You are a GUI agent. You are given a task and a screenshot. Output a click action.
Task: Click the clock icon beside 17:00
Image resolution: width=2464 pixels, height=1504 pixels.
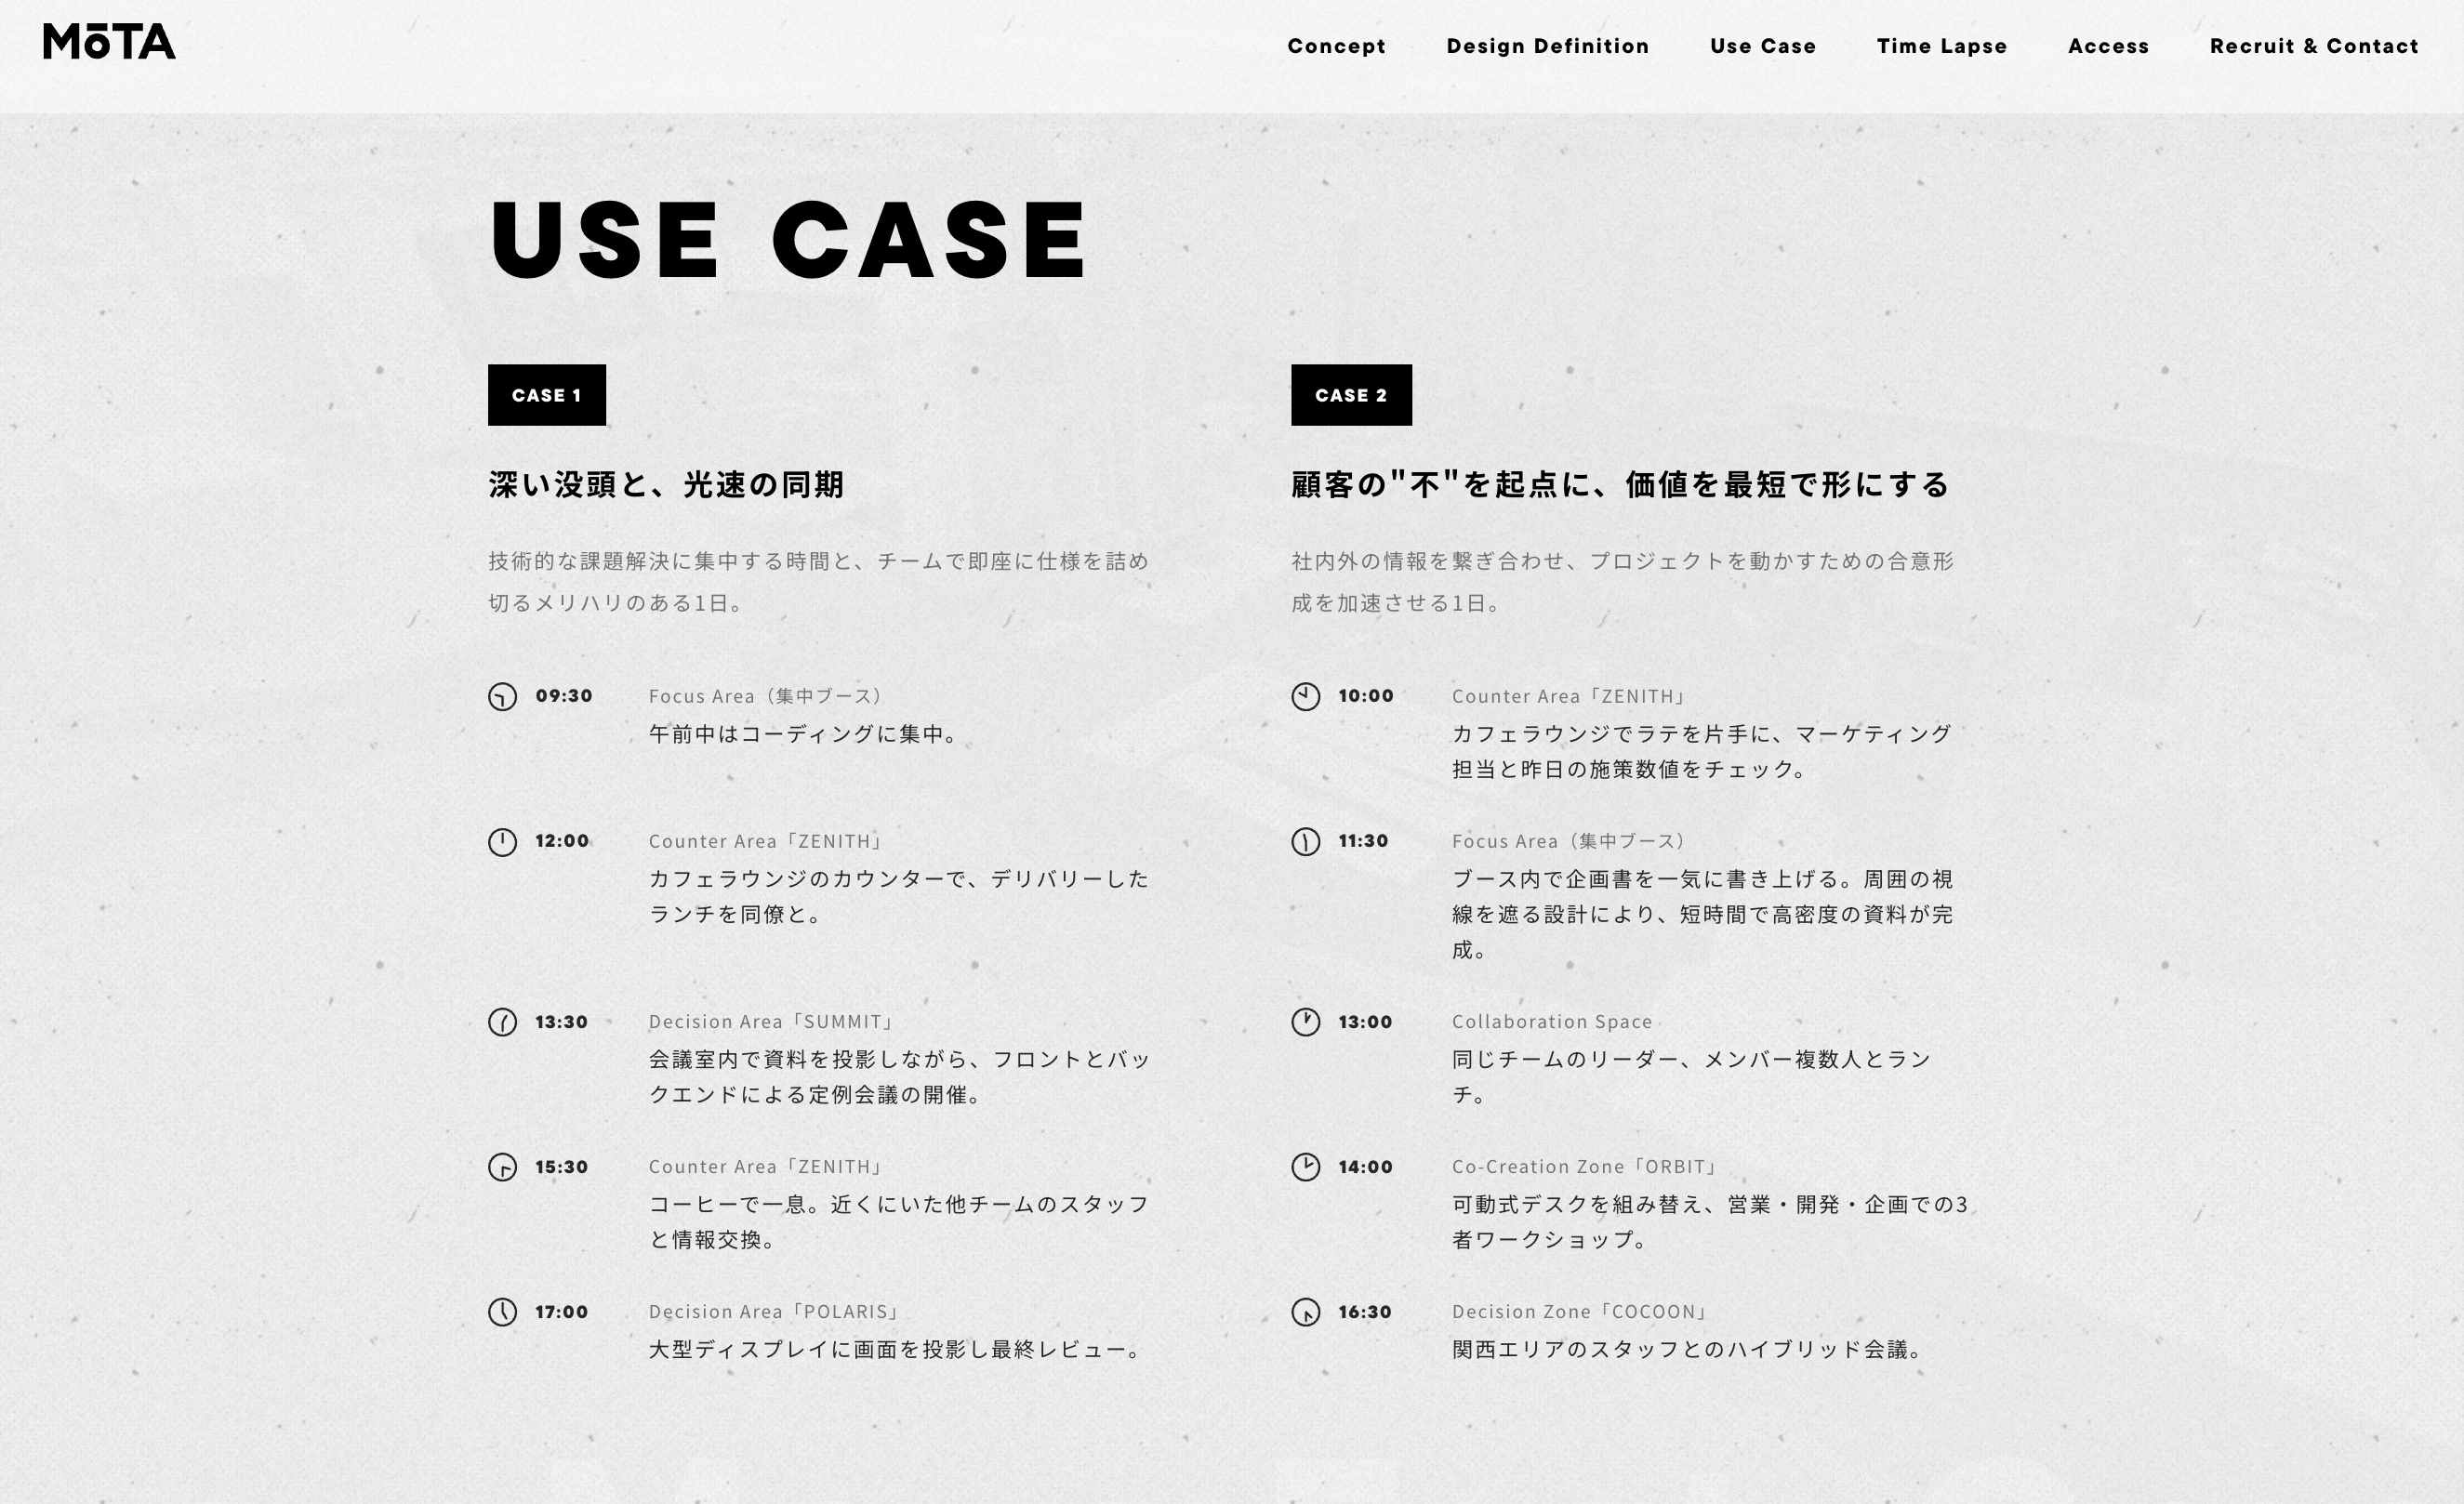(502, 1312)
